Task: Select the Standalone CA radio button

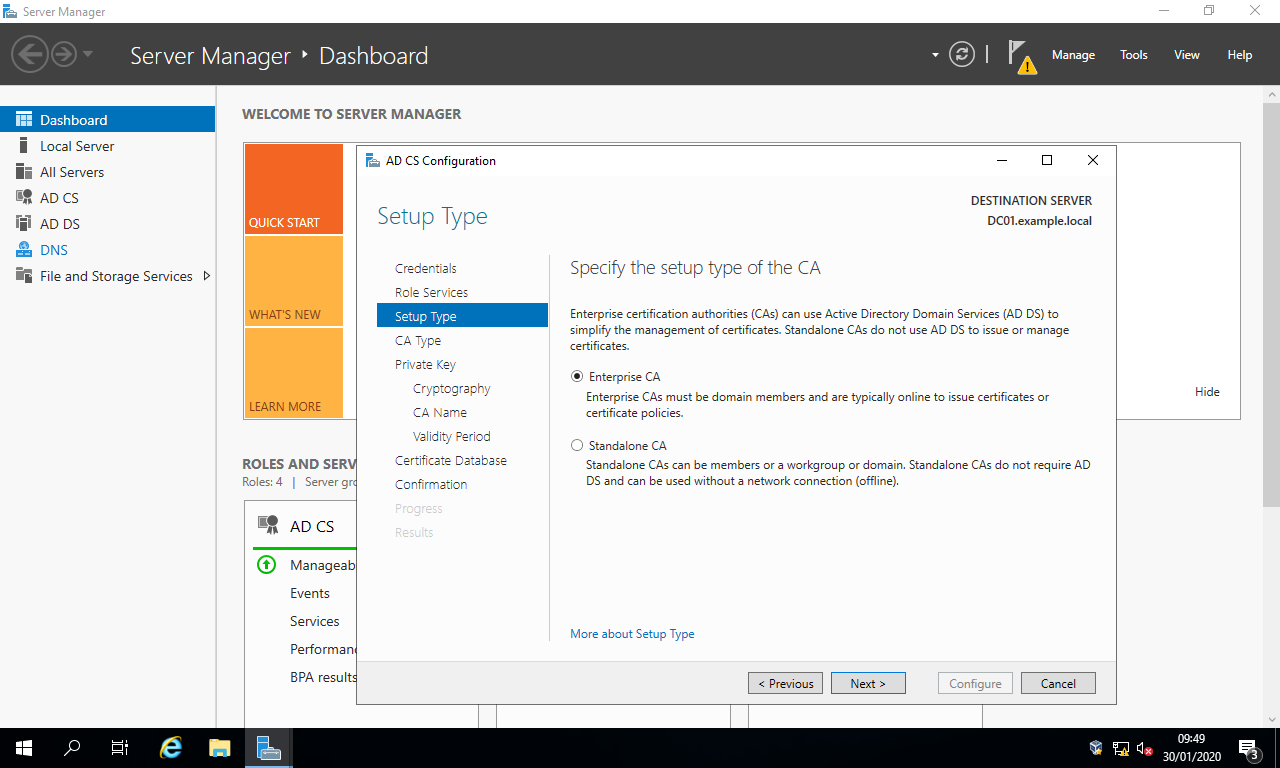Action: click(x=577, y=446)
